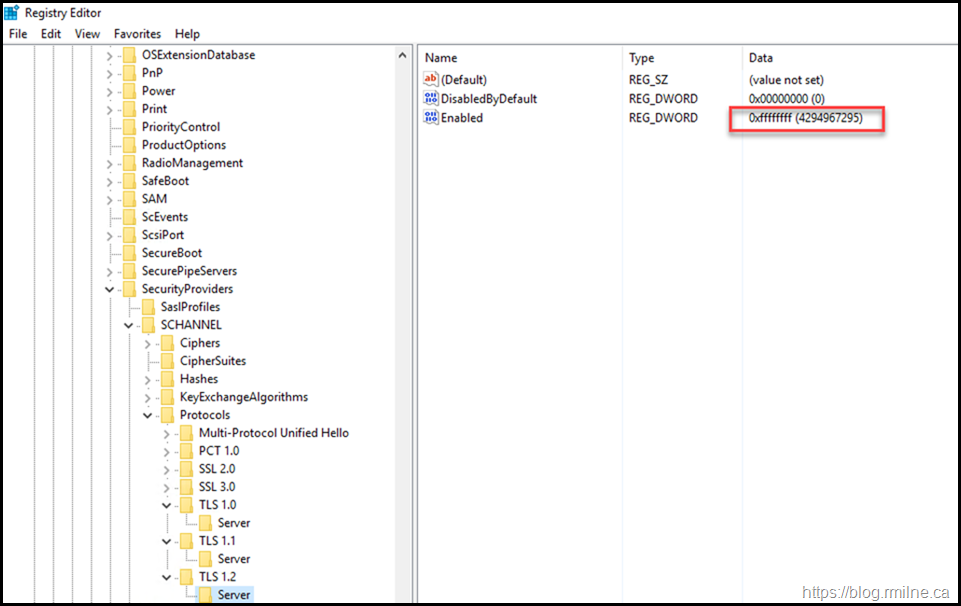Click the Enabled DWORD value icon
The image size is (961, 606).
tap(431, 118)
